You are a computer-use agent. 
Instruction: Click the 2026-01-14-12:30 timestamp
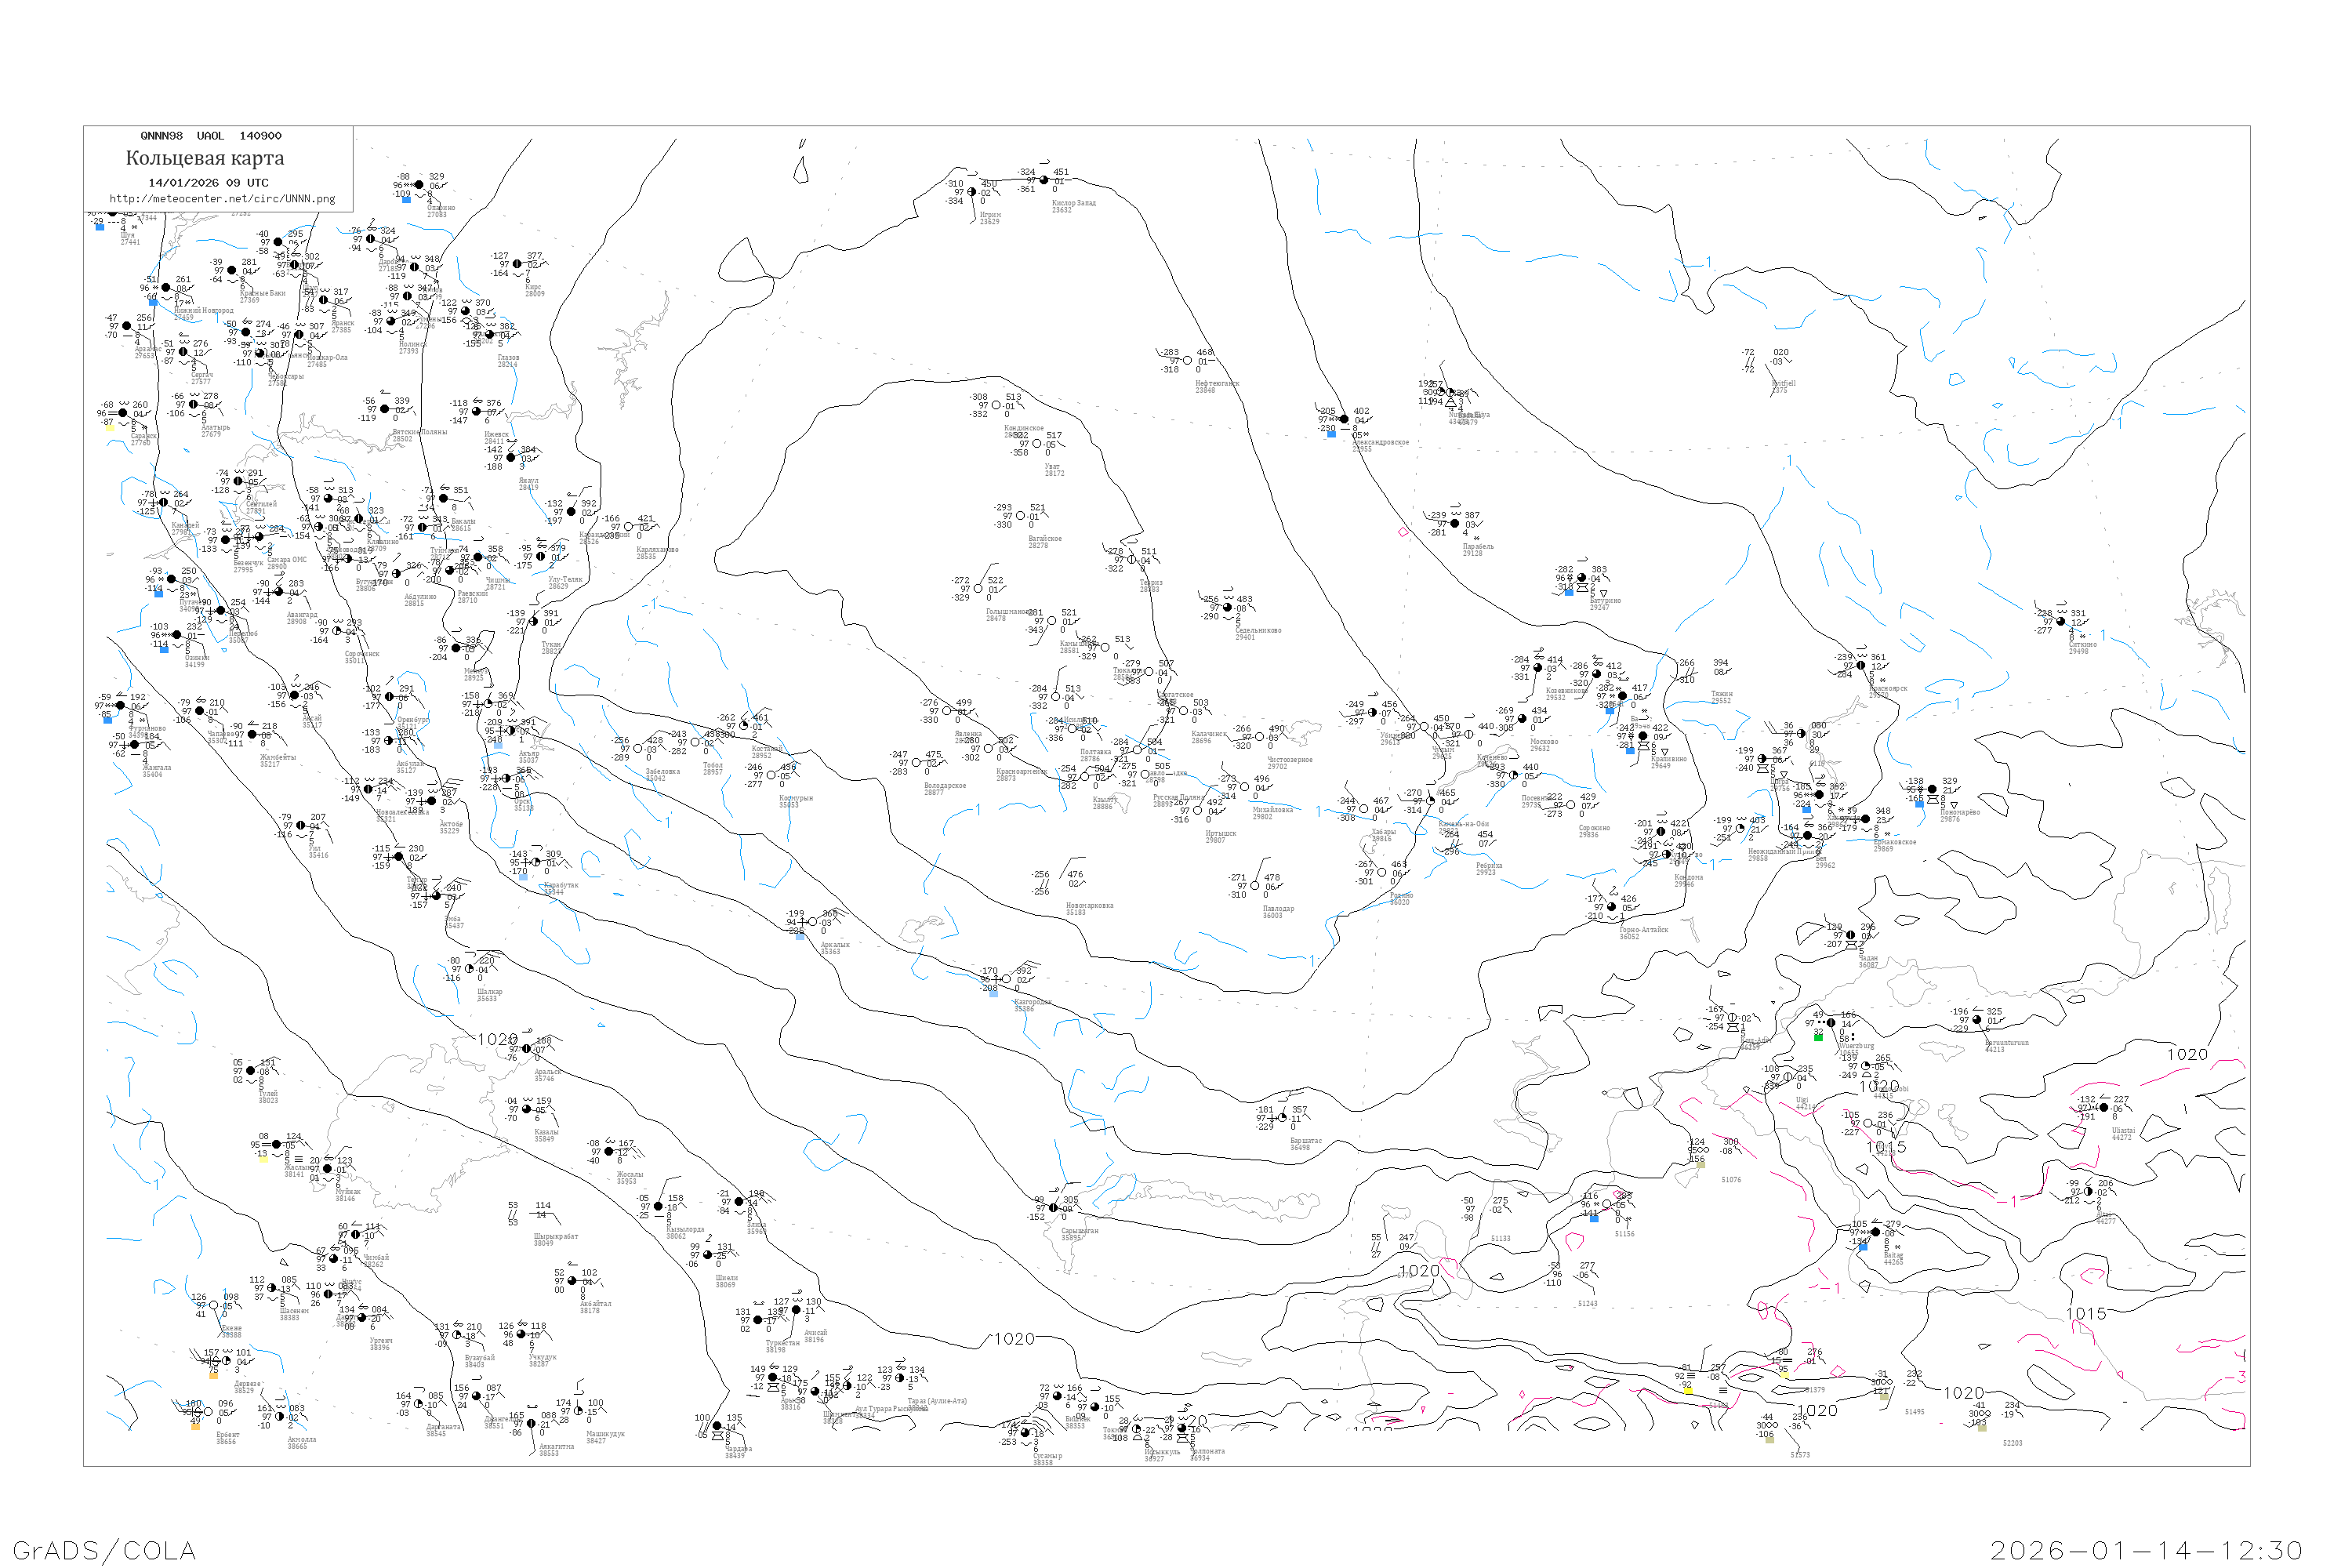click(x=2146, y=1550)
